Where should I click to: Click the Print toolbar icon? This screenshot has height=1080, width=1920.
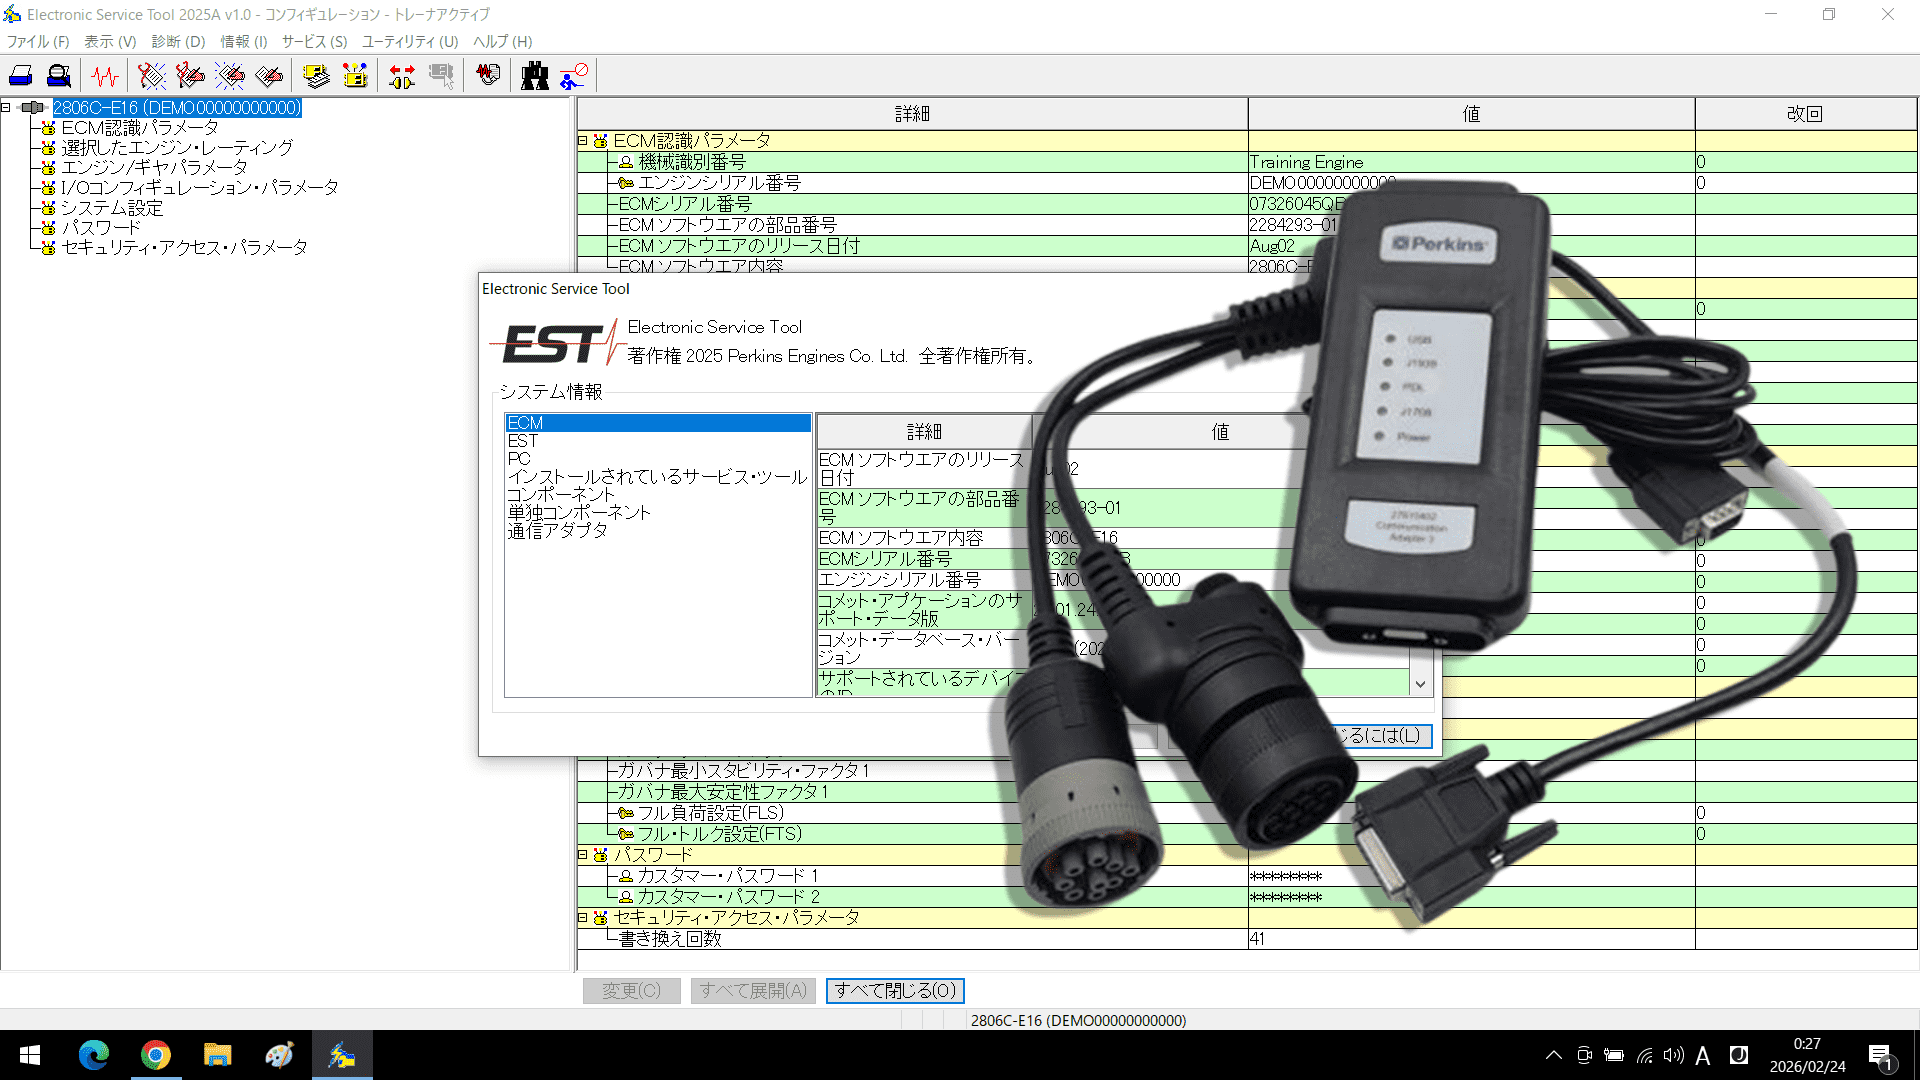20,76
